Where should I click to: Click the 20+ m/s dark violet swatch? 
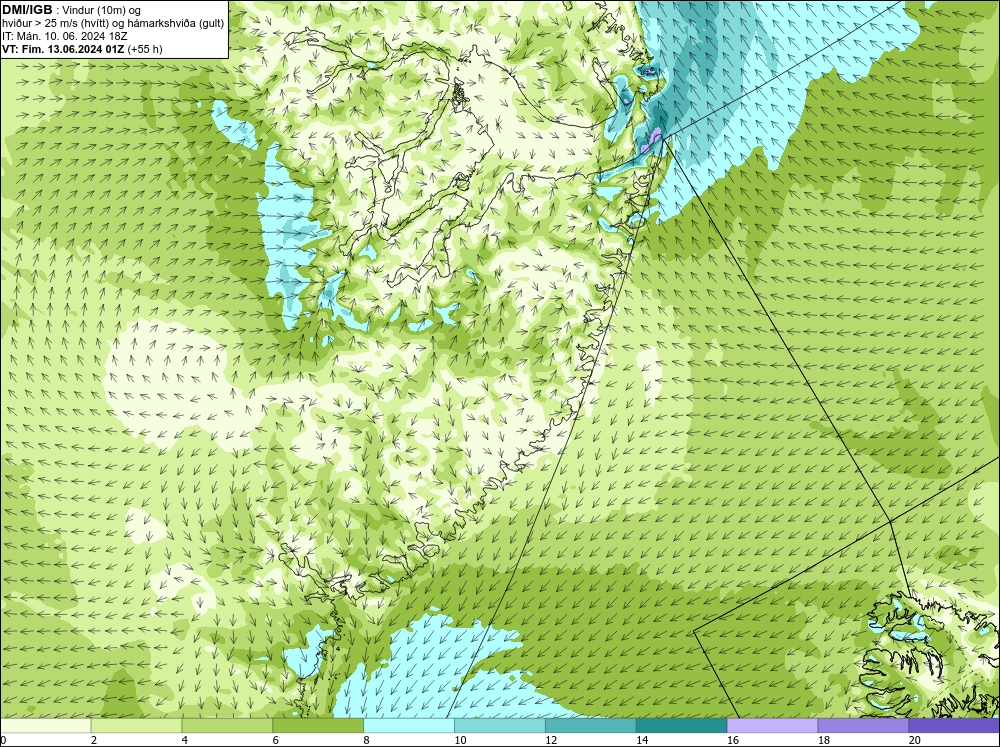[953, 725]
